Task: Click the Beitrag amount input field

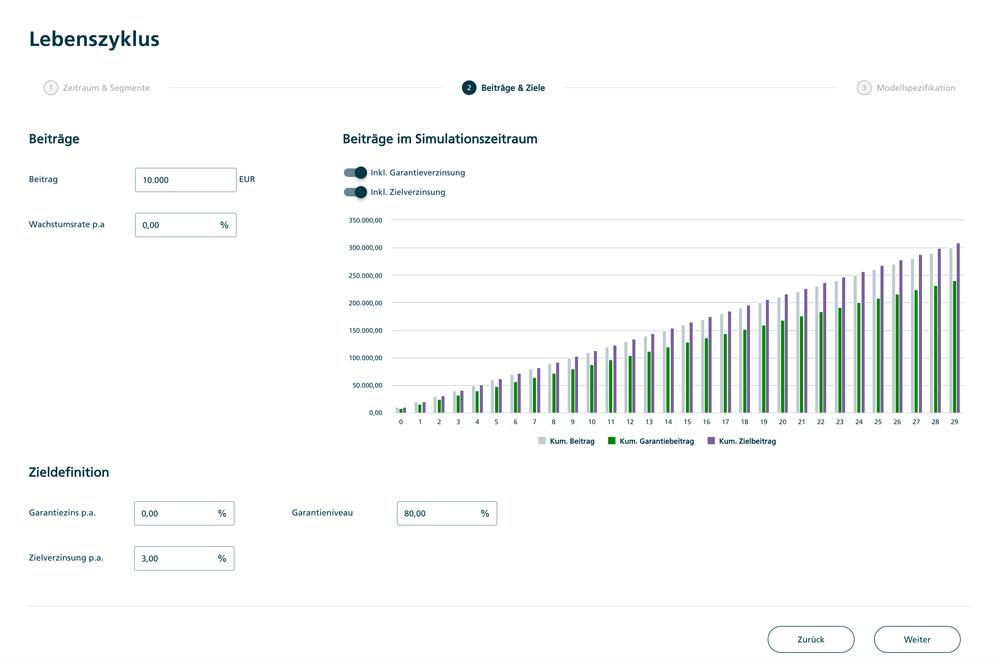Action: click(x=185, y=180)
